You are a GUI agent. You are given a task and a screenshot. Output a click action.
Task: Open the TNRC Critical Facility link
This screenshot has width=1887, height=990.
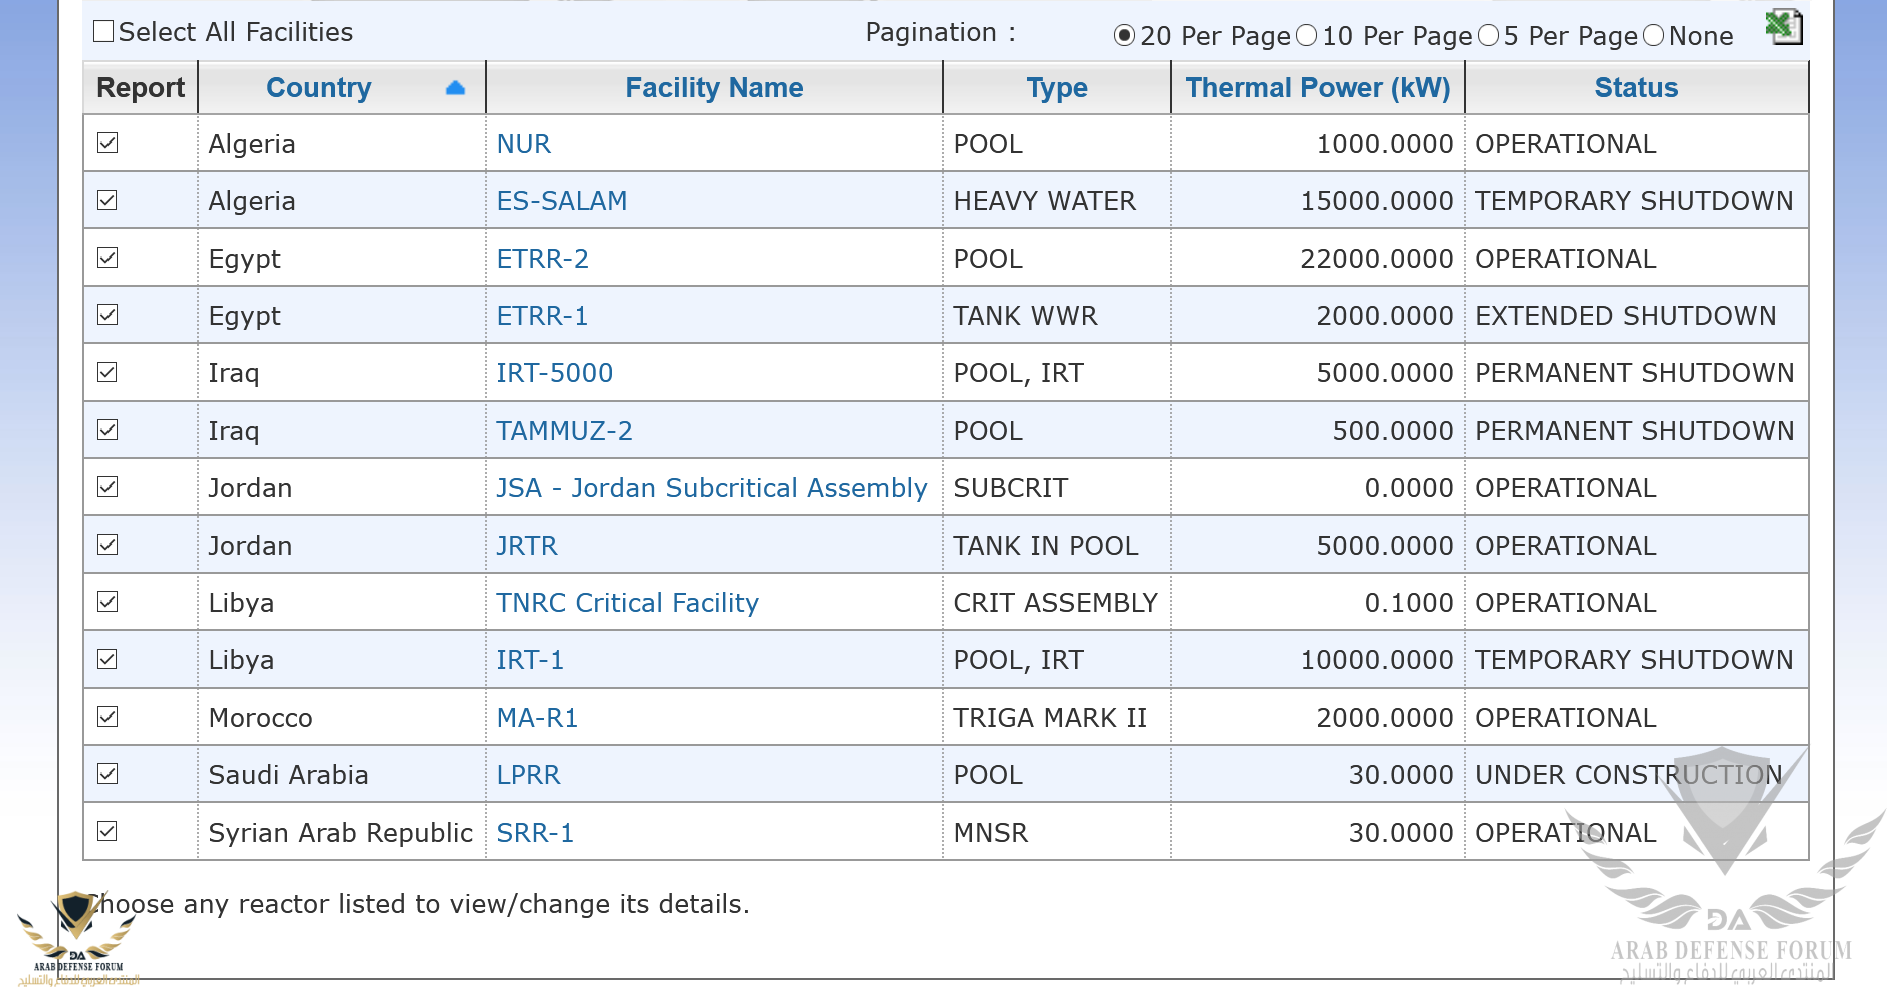[628, 603]
